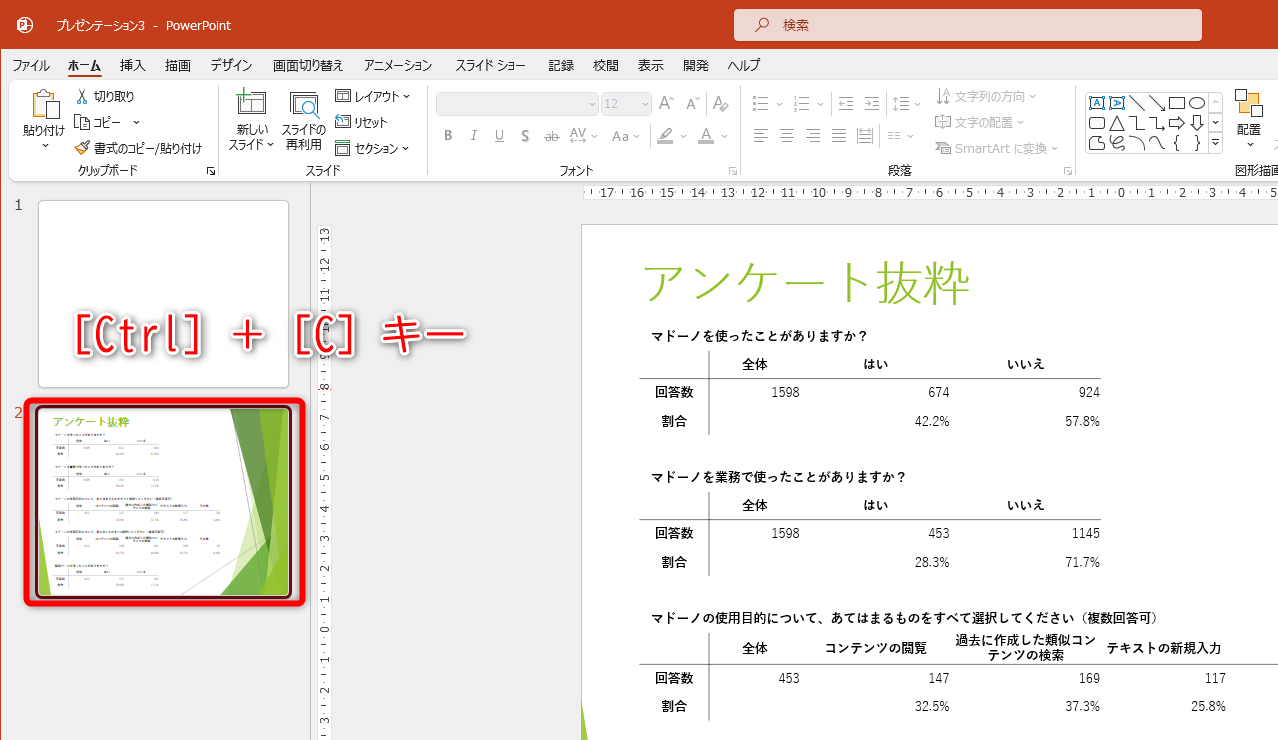The height and width of the screenshot is (740, 1278).
Task: Select the bold formatting icon
Action: pyautogui.click(x=447, y=136)
